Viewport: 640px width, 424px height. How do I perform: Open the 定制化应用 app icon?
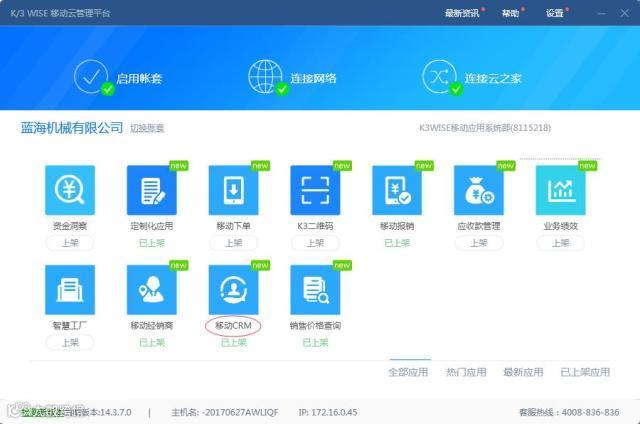151,190
